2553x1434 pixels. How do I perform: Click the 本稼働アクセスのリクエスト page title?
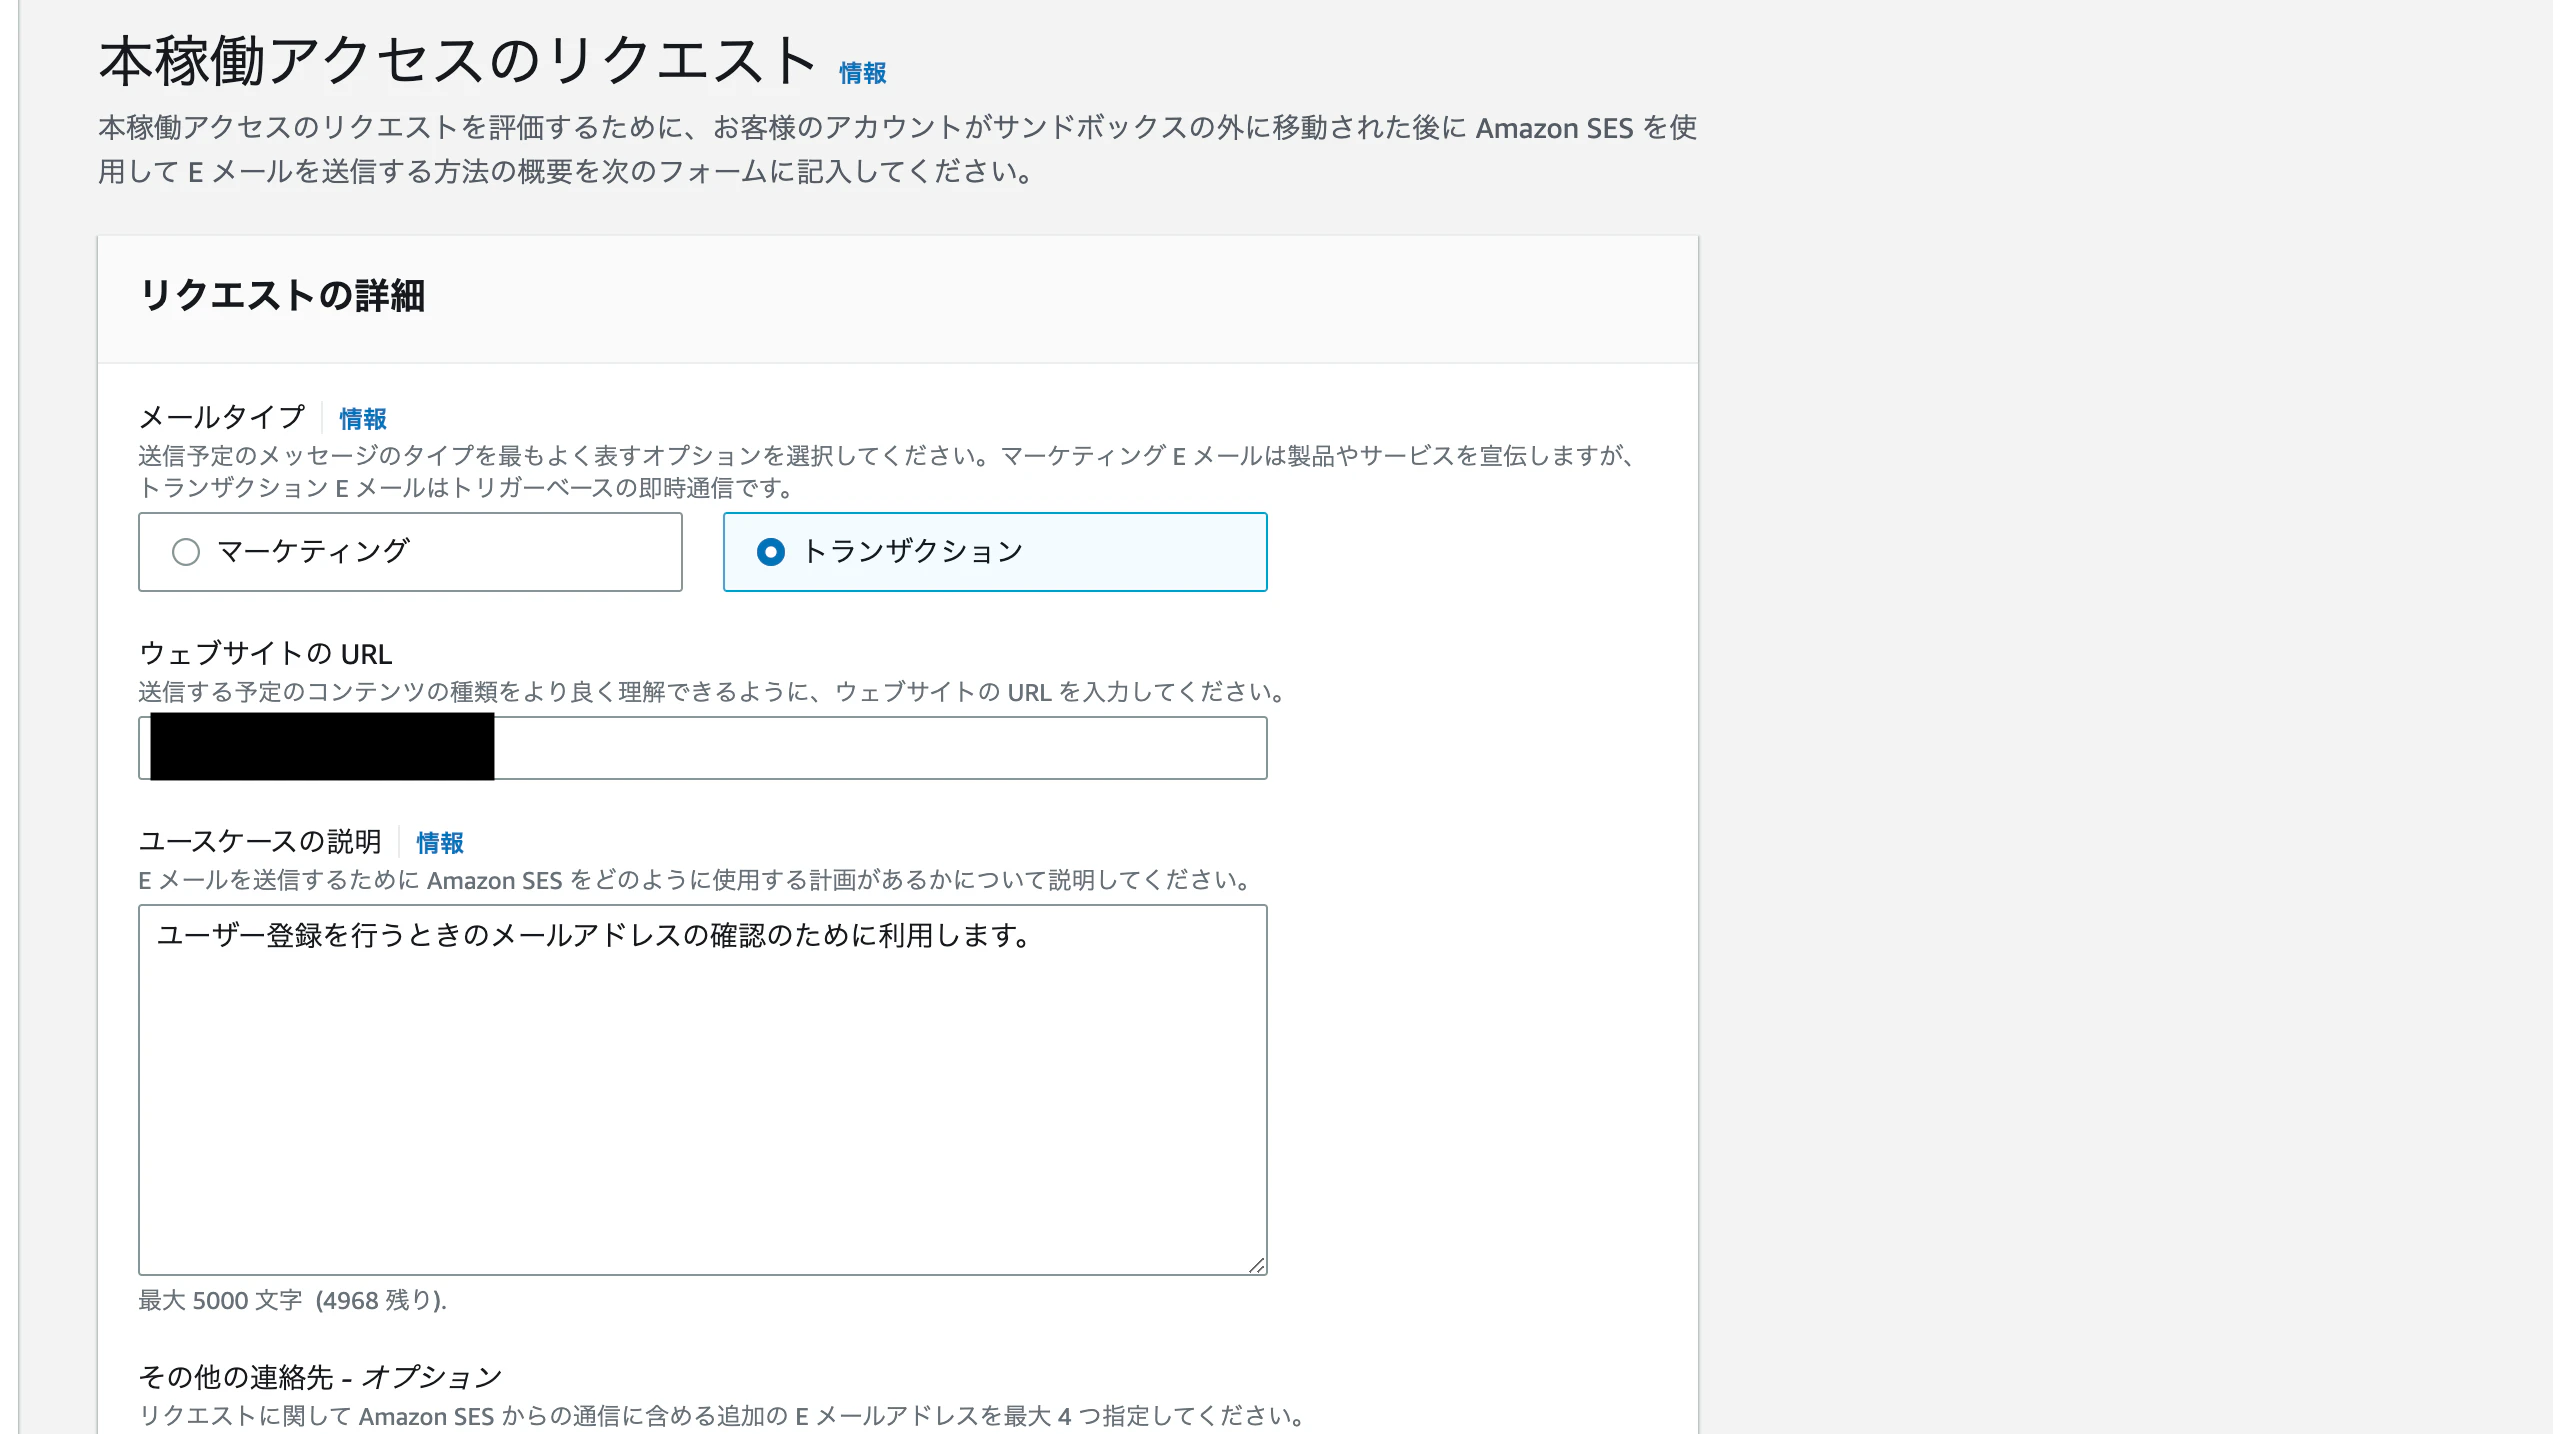pos(455,60)
